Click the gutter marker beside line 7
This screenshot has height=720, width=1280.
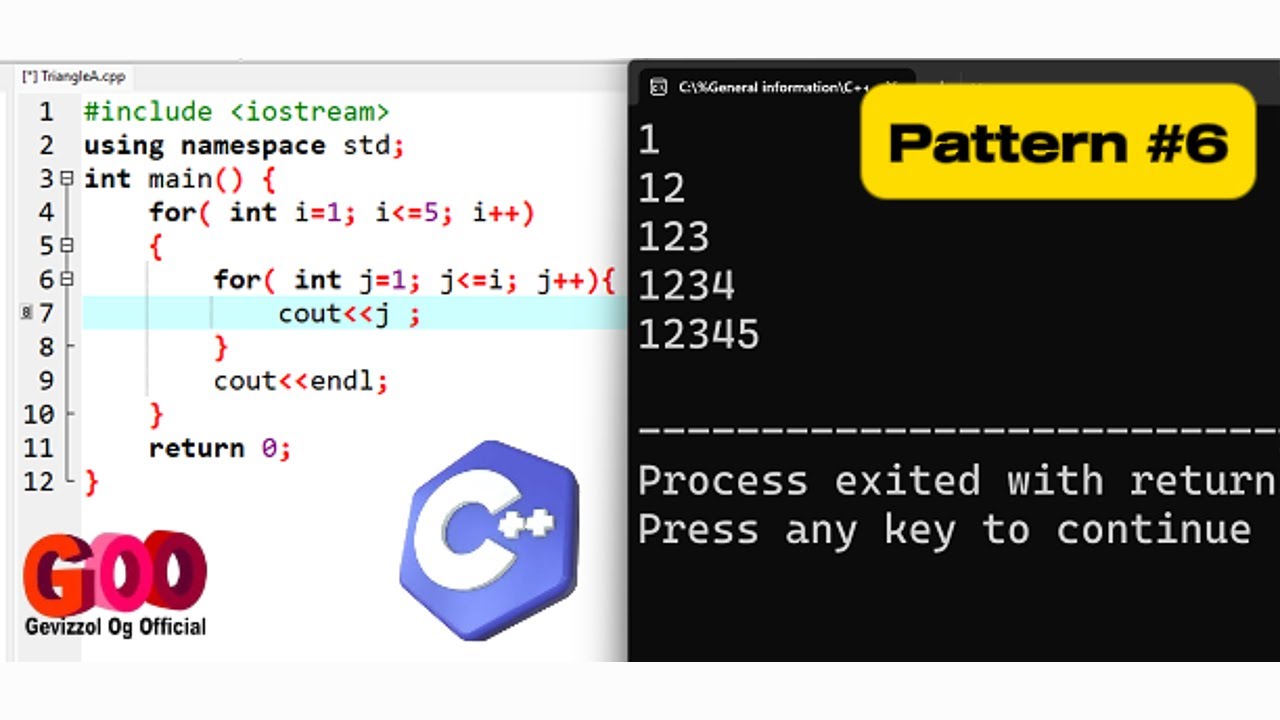pyautogui.click(x=25, y=313)
